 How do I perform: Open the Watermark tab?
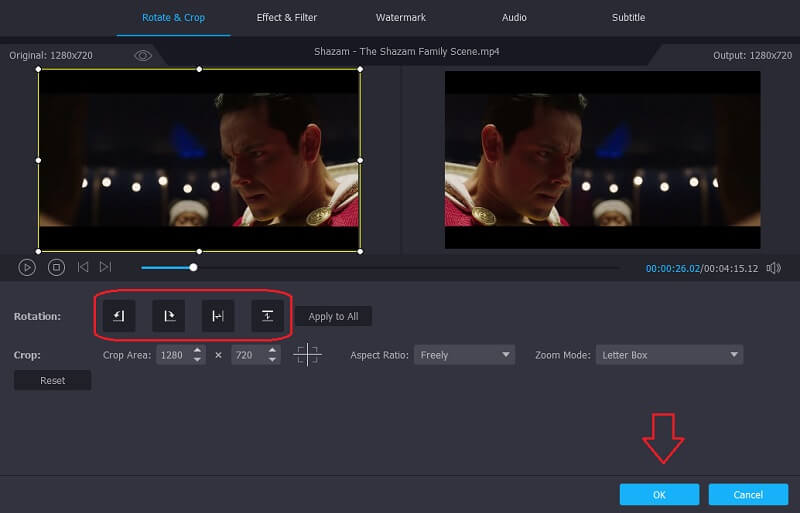click(400, 17)
